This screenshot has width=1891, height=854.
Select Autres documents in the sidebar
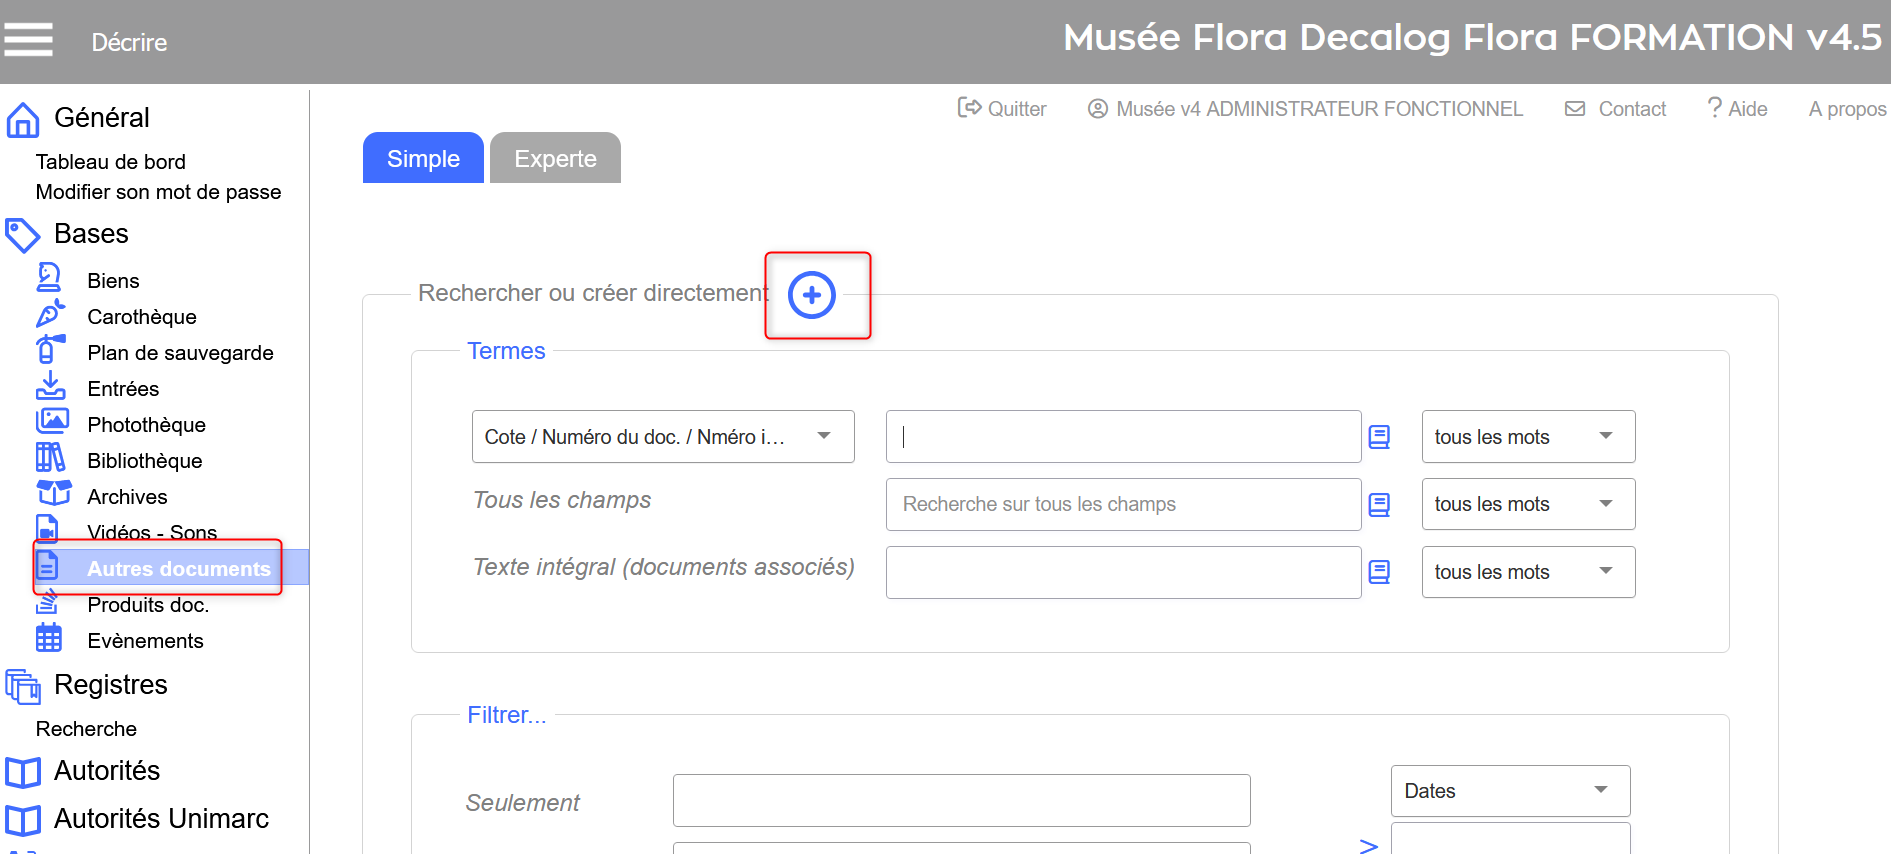point(178,569)
